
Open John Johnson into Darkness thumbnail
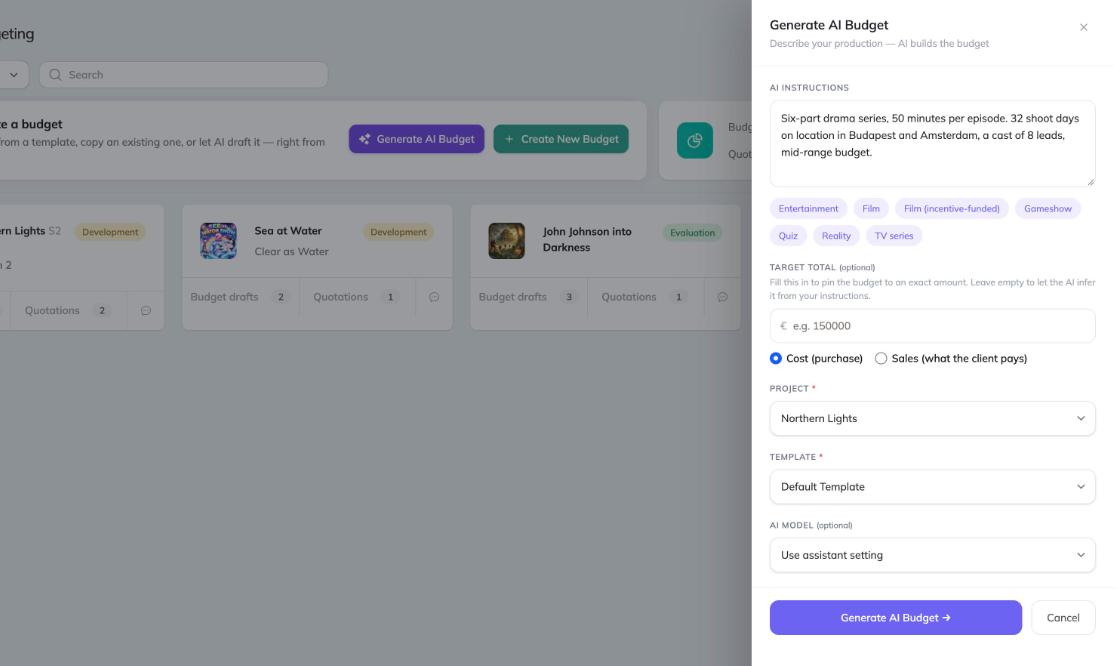506,240
